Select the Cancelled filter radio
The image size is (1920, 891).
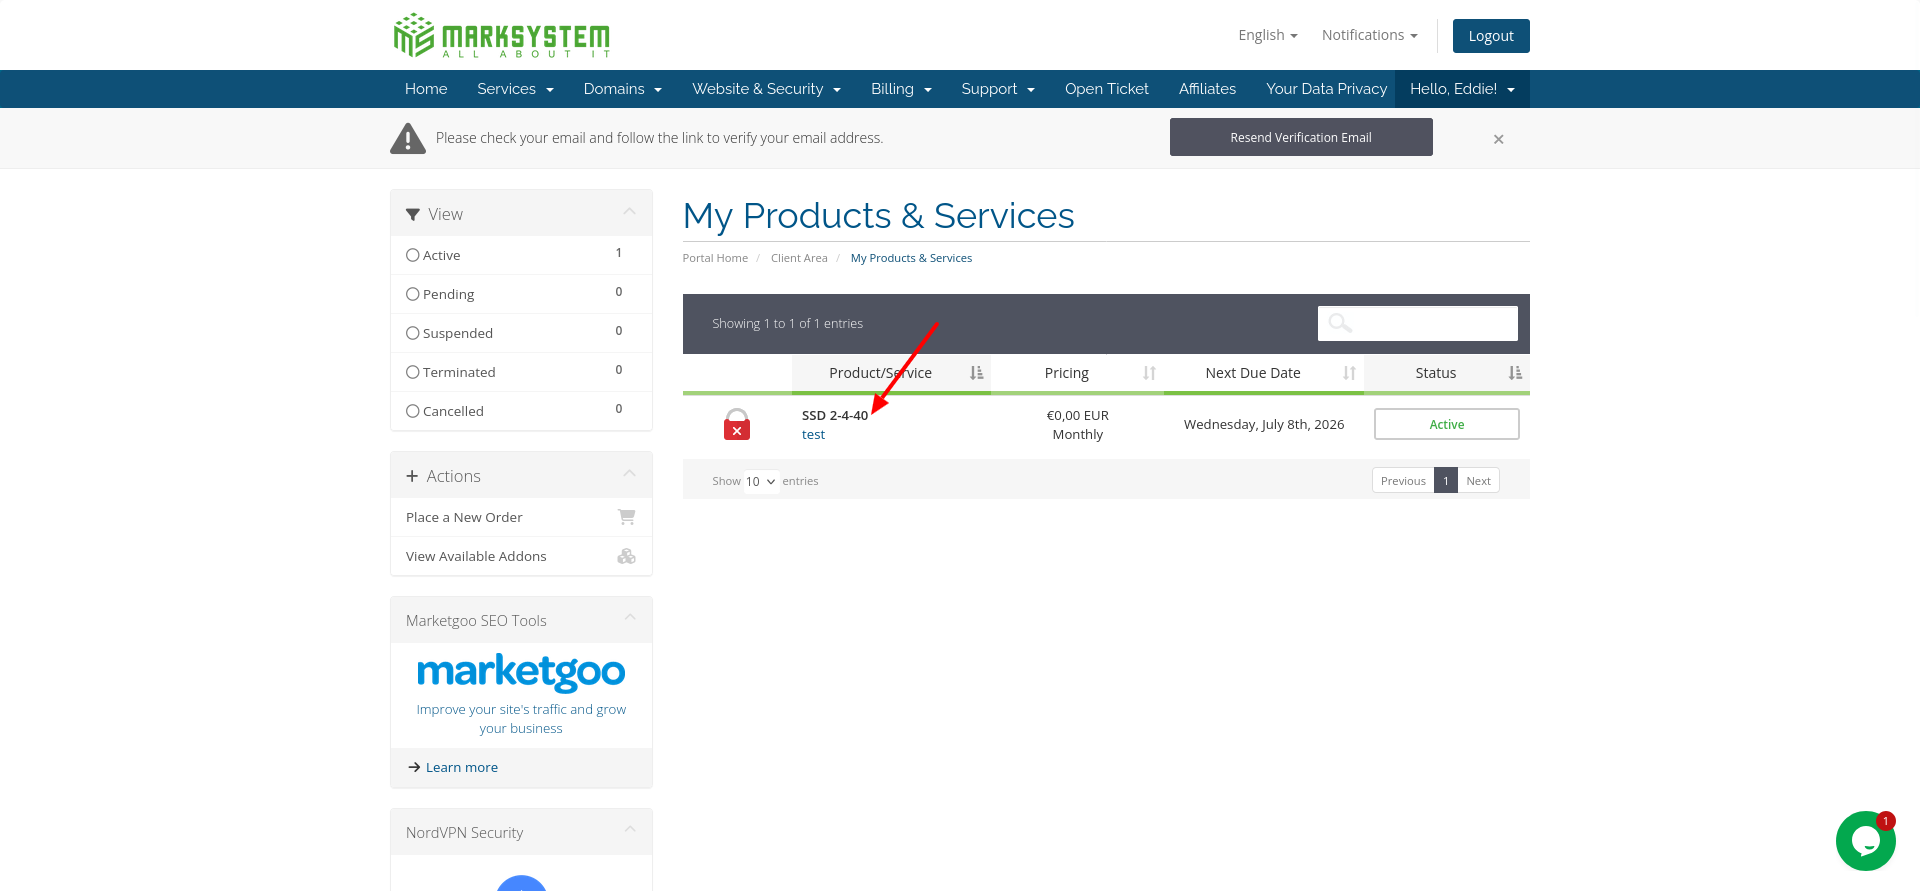(412, 411)
